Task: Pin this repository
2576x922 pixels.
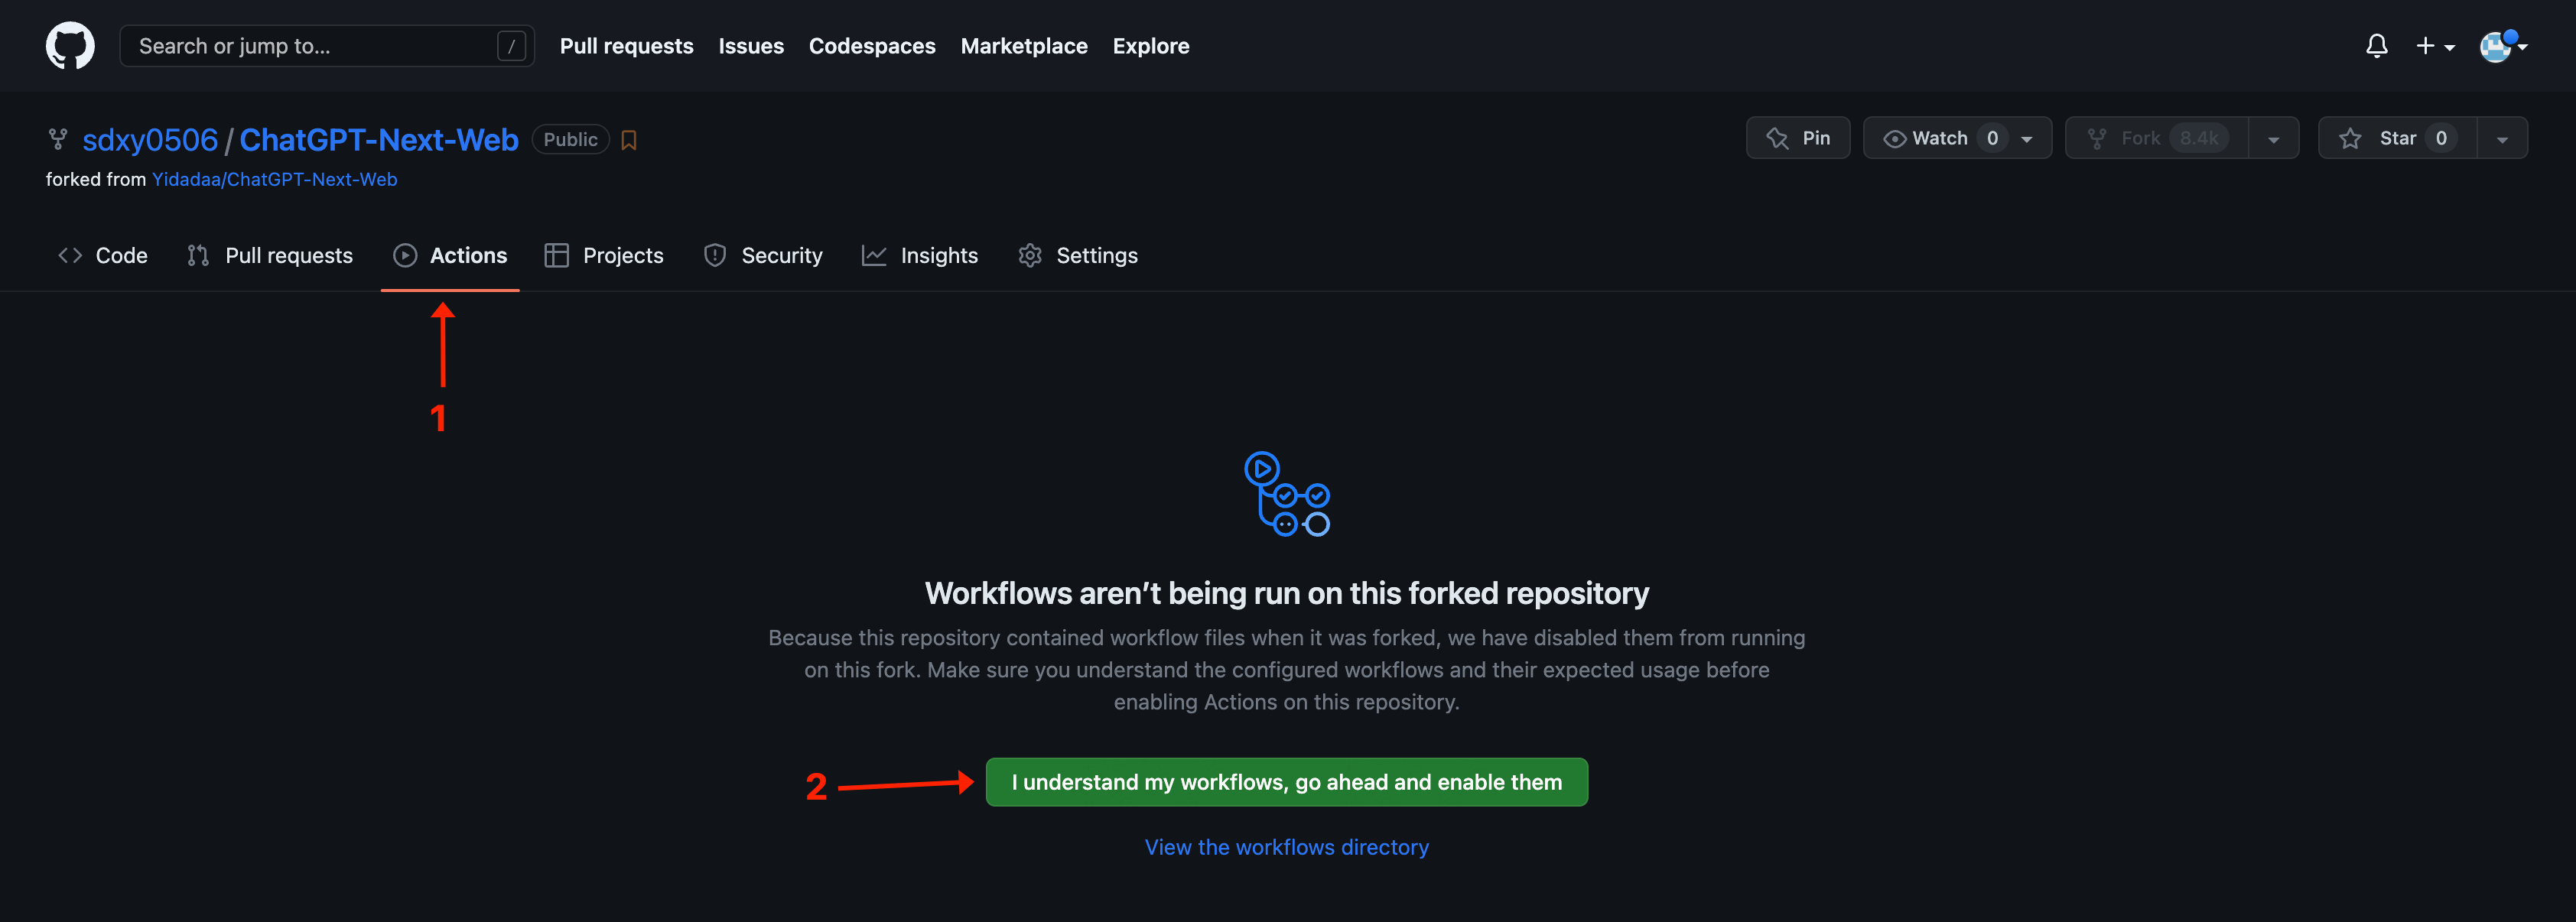Action: point(1798,138)
